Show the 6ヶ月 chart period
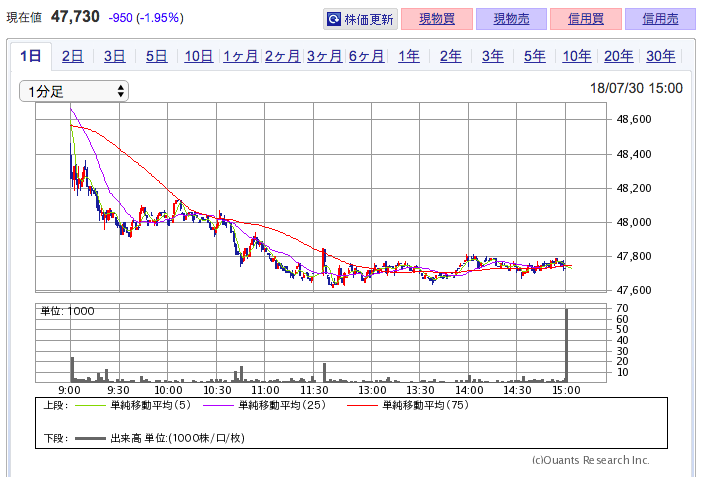 tap(367, 56)
